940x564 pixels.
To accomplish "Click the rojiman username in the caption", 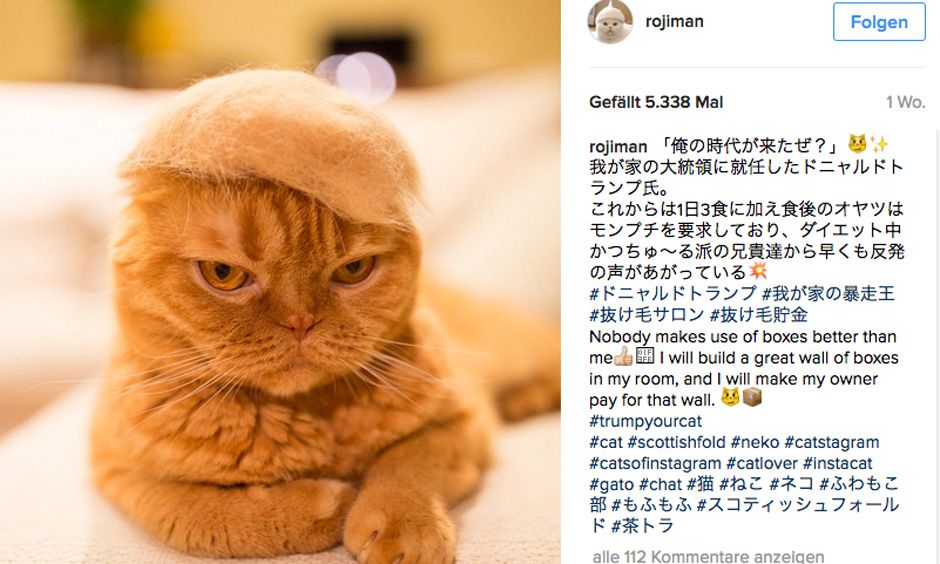I will click(618, 146).
